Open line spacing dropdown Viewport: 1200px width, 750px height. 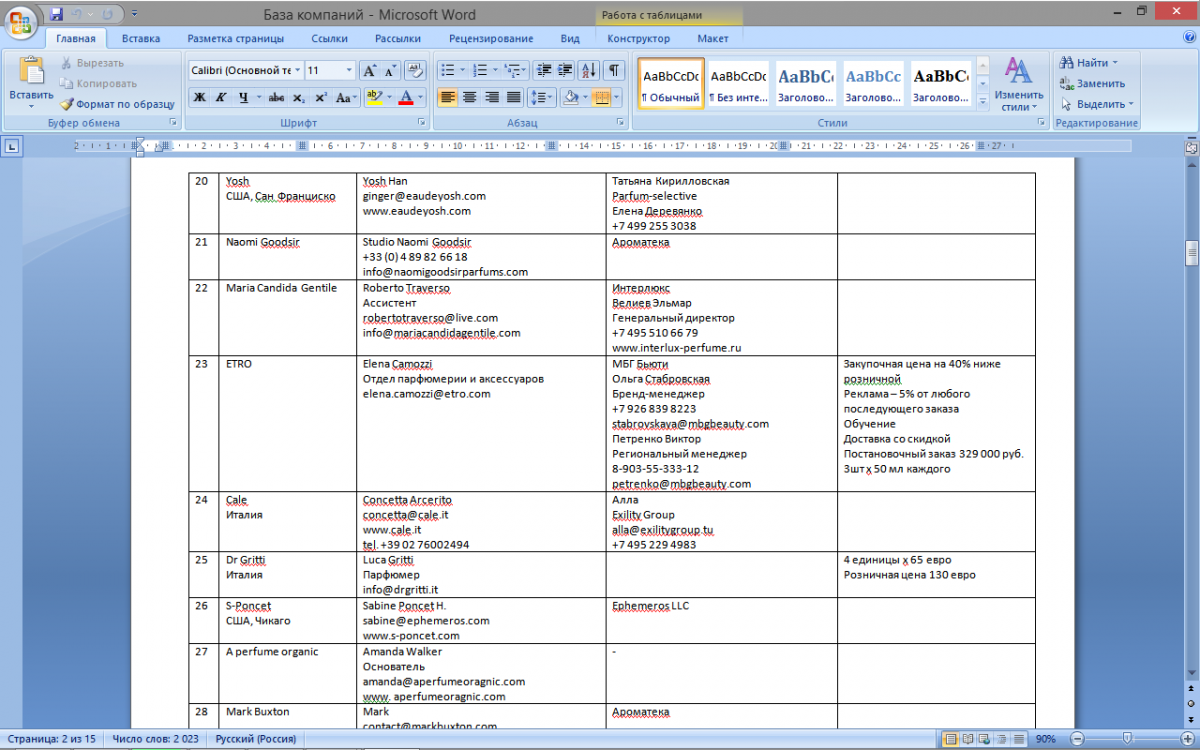(541, 97)
